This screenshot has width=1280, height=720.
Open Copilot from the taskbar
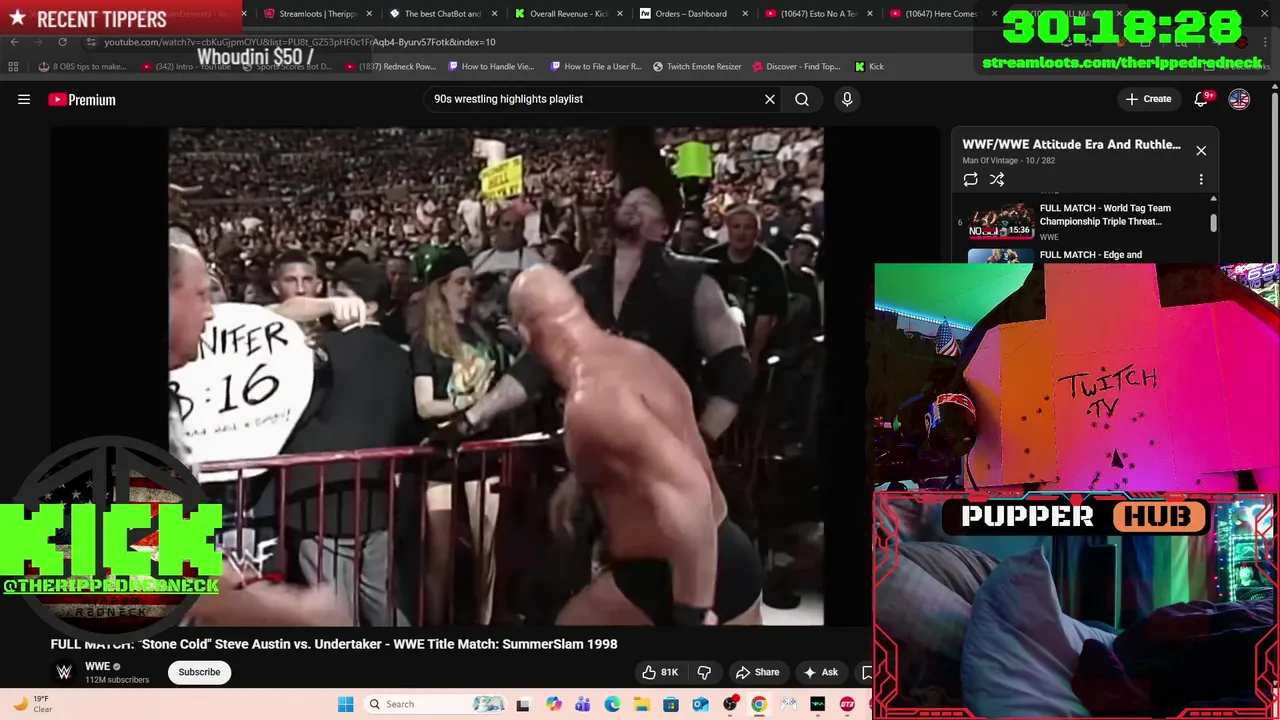(x=554, y=704)
